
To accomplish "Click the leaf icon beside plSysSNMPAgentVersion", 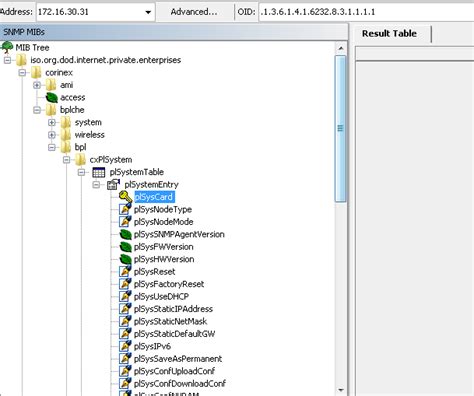I will 126,234.
